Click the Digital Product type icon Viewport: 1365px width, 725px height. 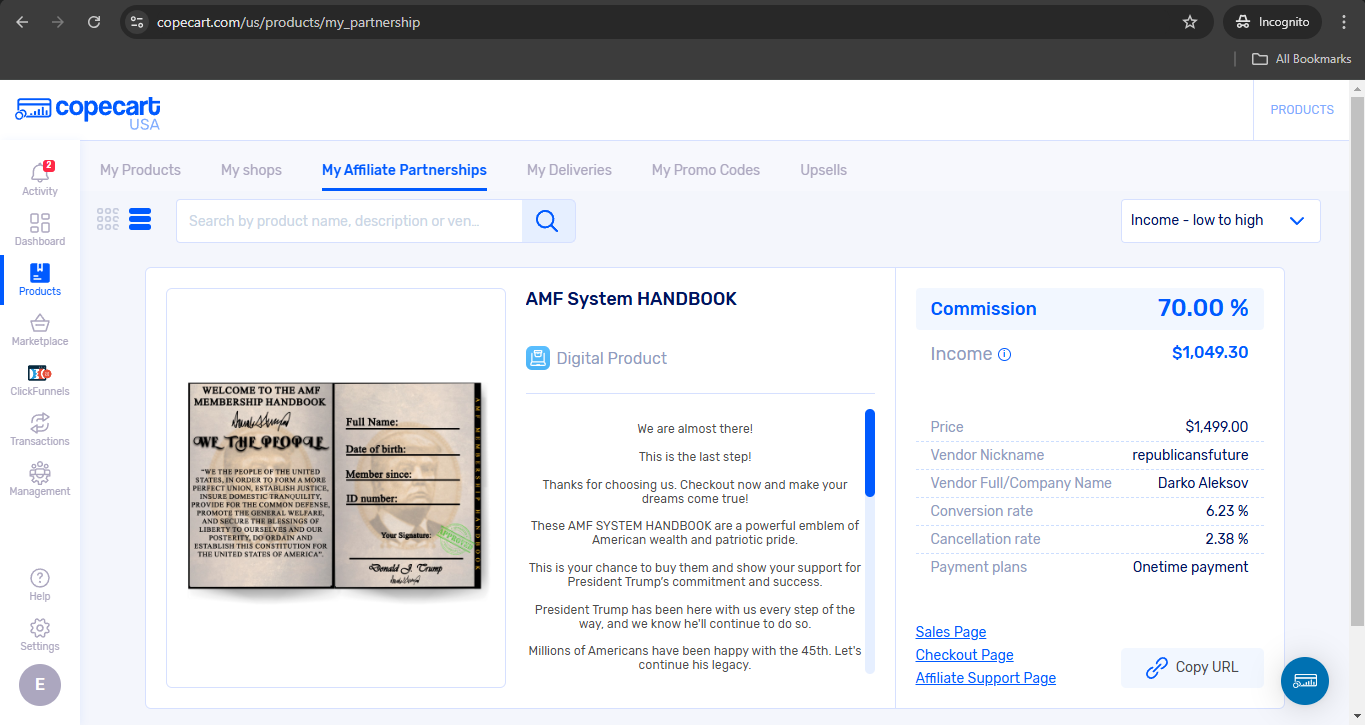coord(538,358)
